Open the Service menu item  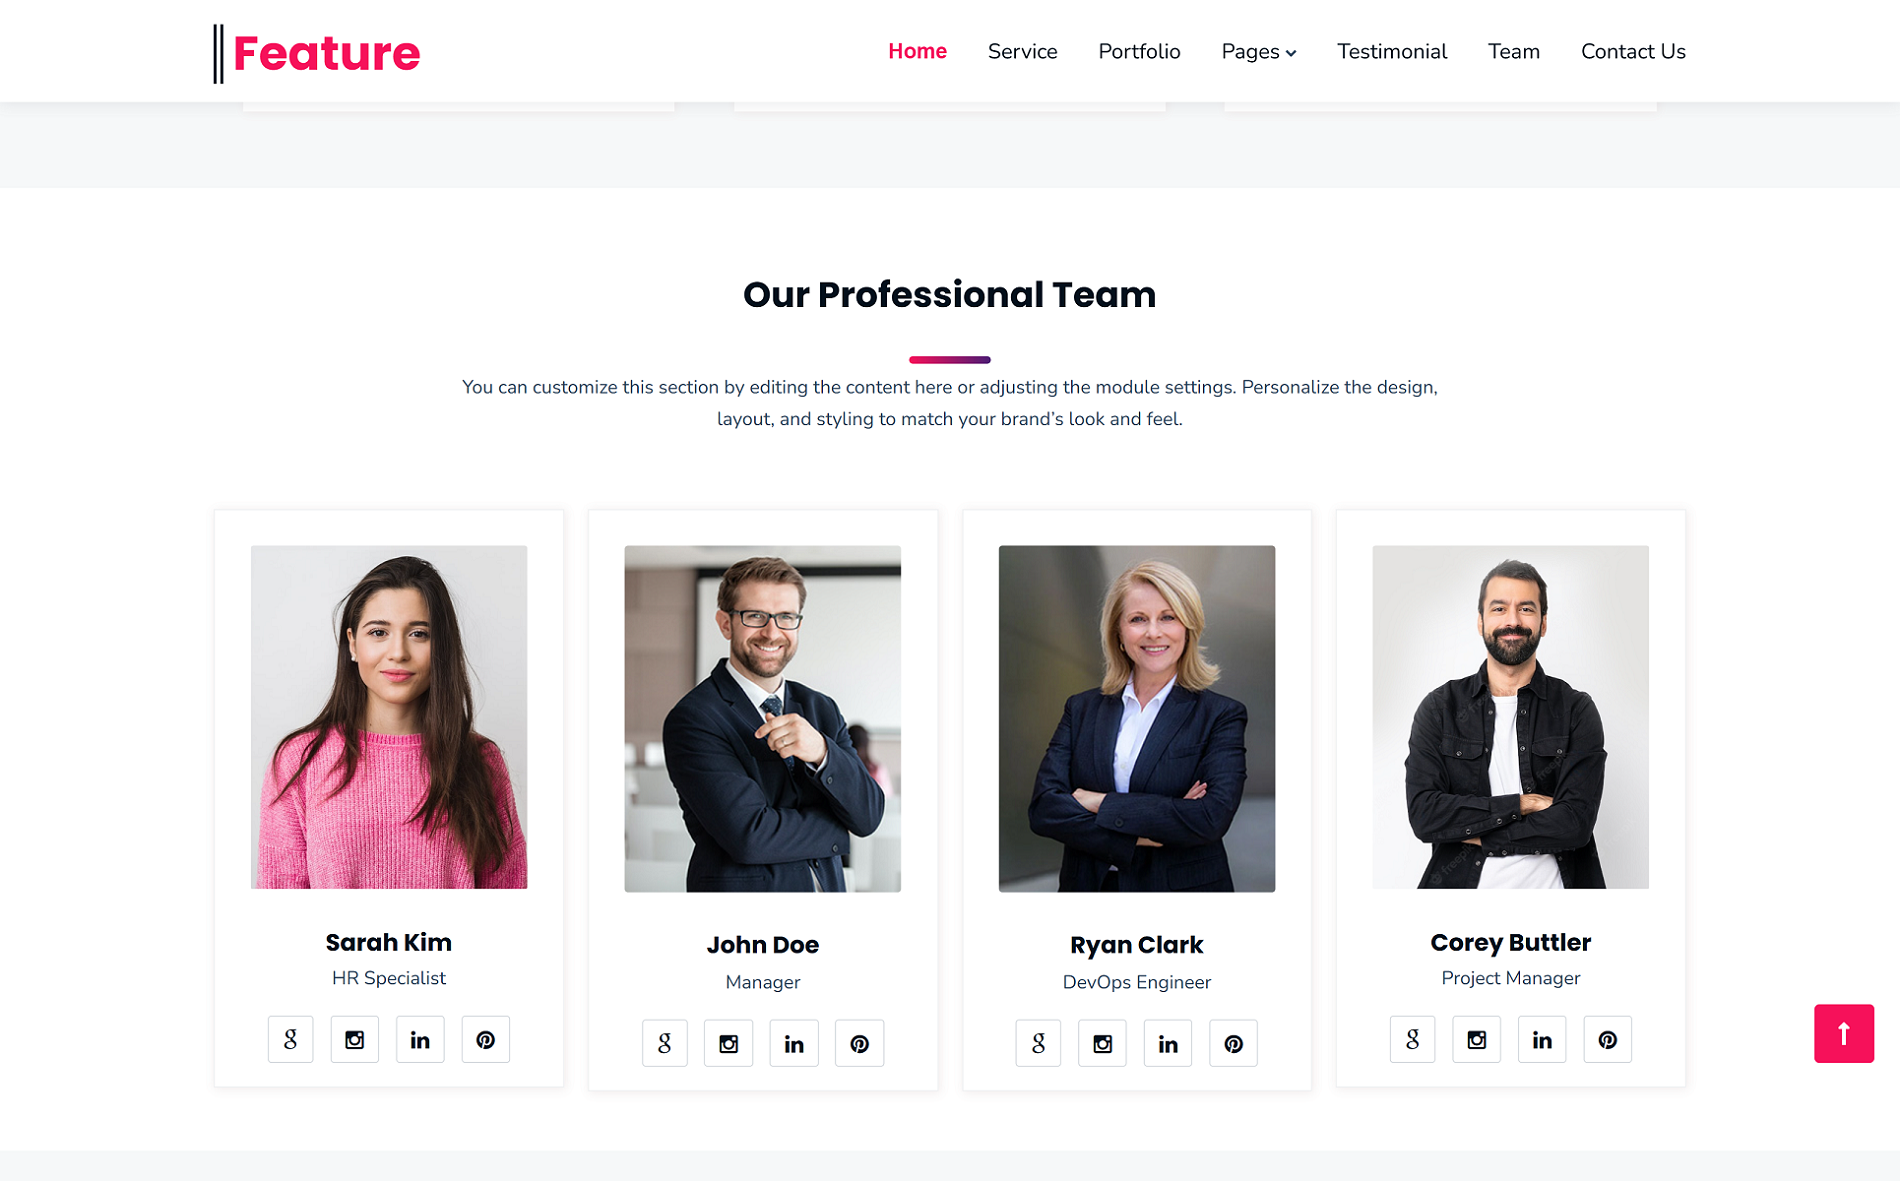(x=1022, y=51)
